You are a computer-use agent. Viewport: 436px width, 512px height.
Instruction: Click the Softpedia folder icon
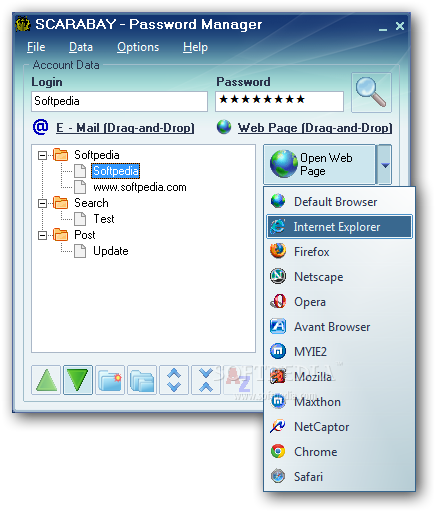61,155
